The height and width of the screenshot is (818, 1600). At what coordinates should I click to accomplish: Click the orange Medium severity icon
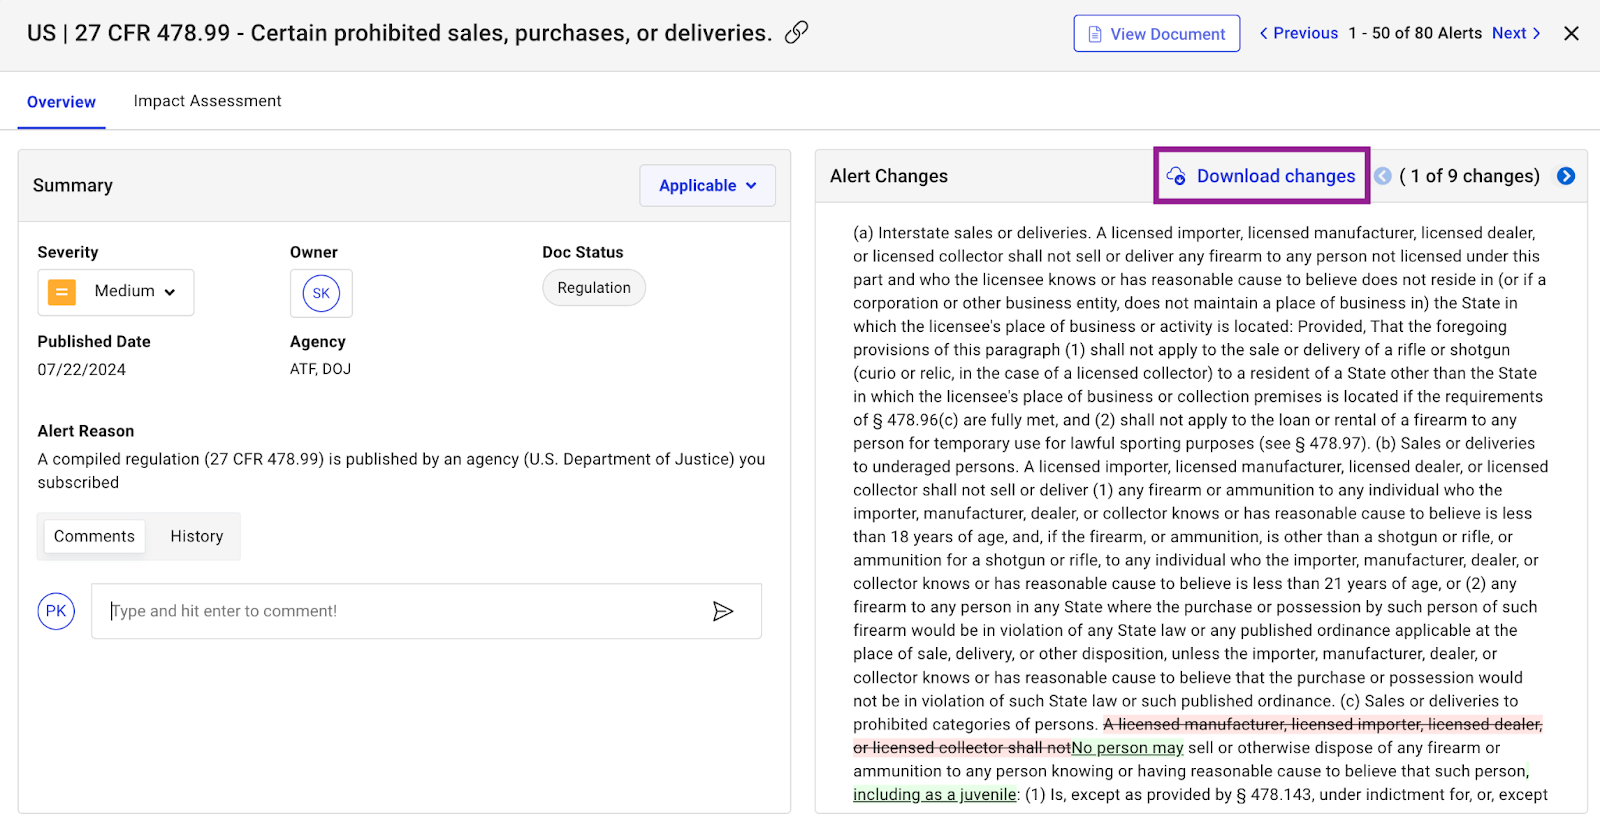[x=62, y=292]
